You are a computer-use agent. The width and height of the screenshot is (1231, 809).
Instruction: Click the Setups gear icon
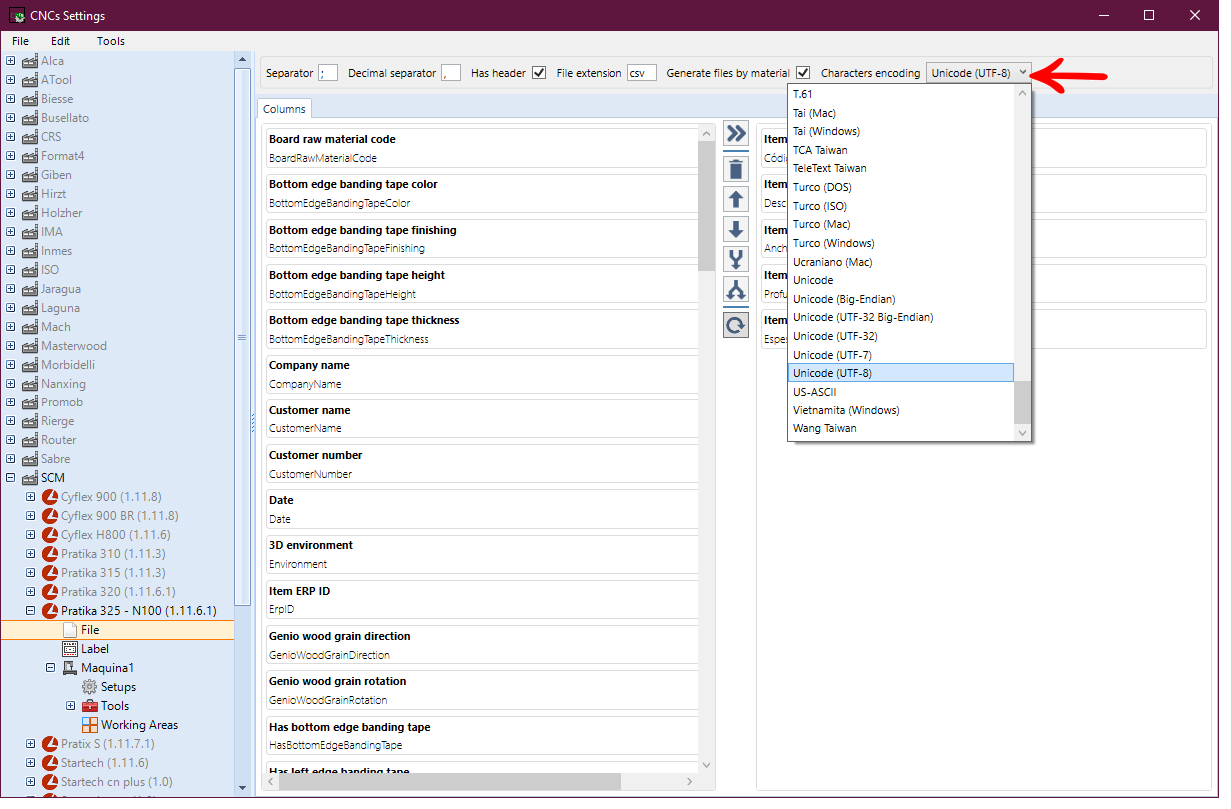tap(90, 687)
